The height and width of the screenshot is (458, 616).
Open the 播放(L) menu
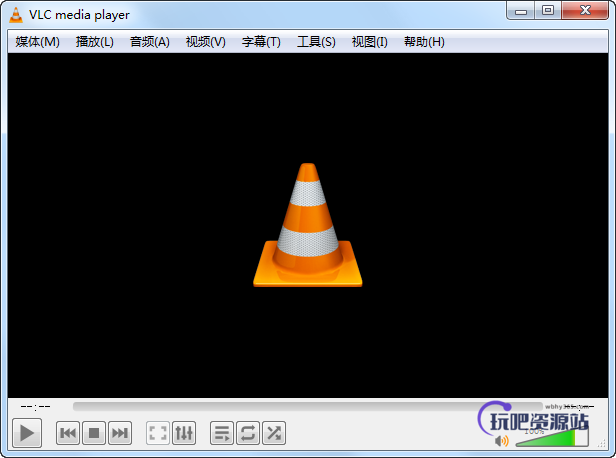coord(95,42)
